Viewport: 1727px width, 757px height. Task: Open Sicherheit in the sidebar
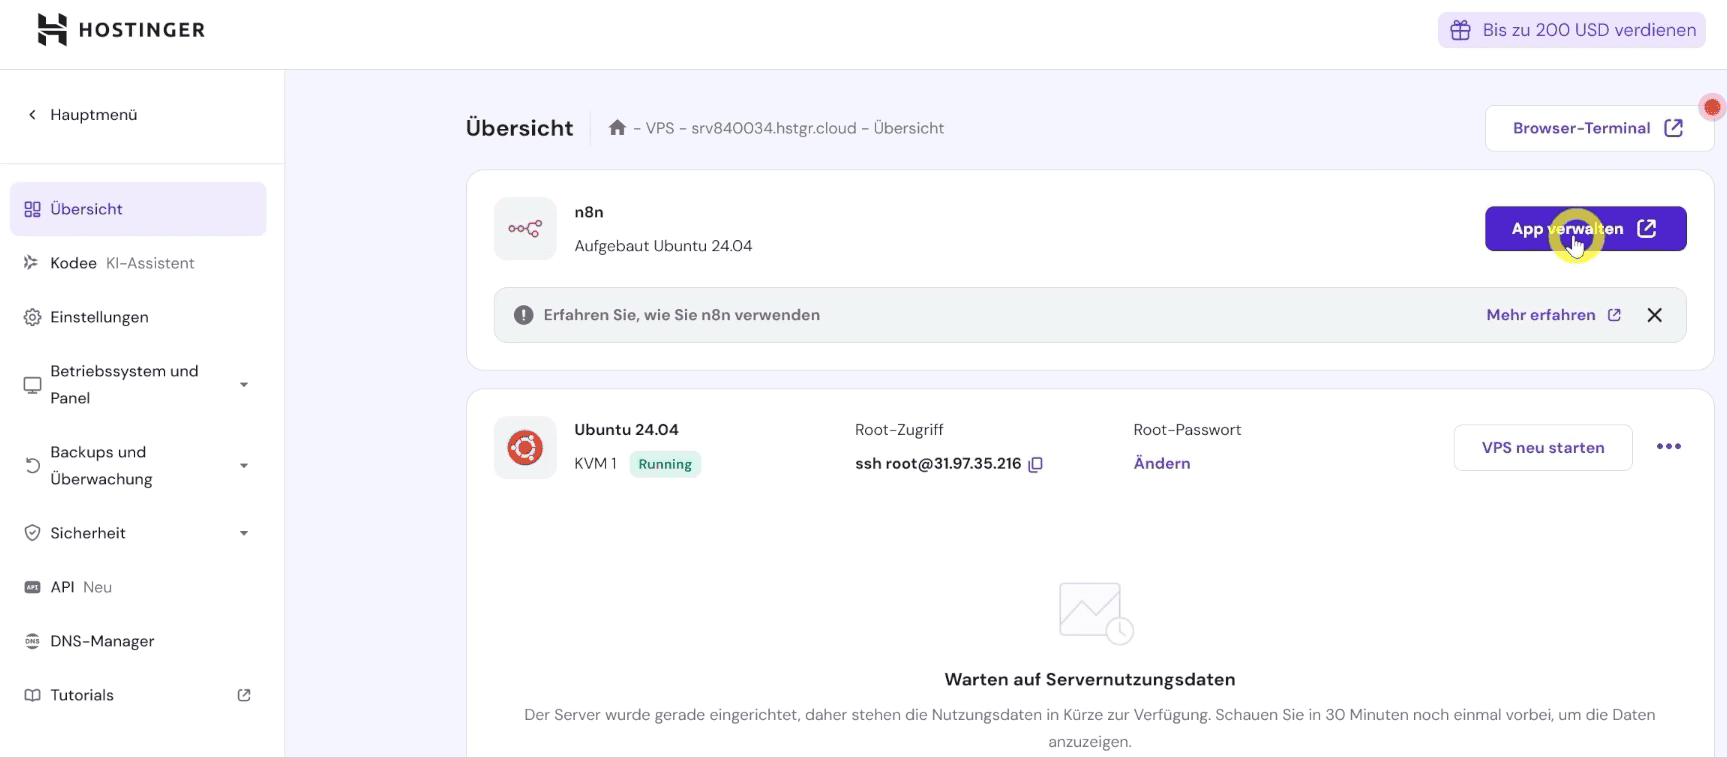(x=138, y=533)
